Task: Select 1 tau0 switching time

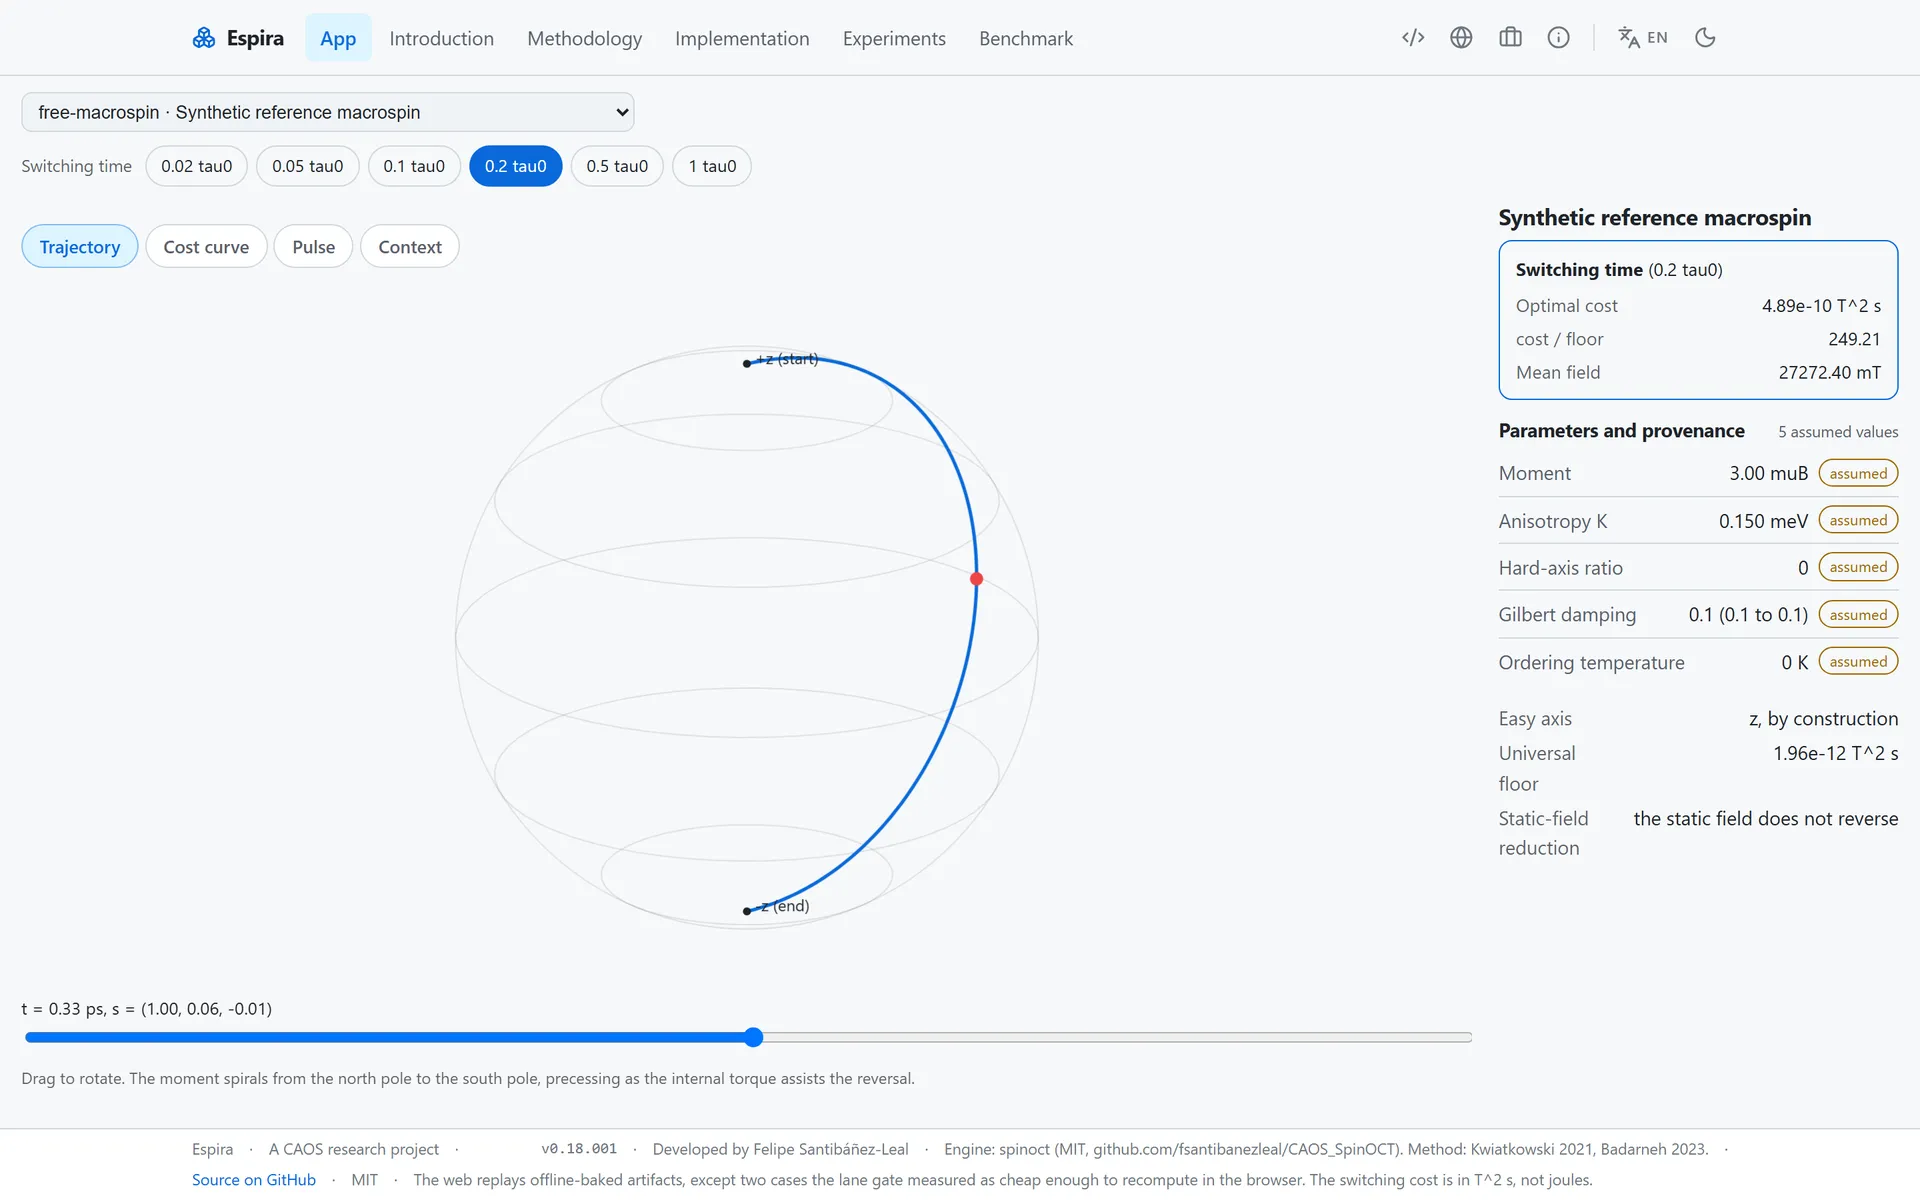Action: 712,166
